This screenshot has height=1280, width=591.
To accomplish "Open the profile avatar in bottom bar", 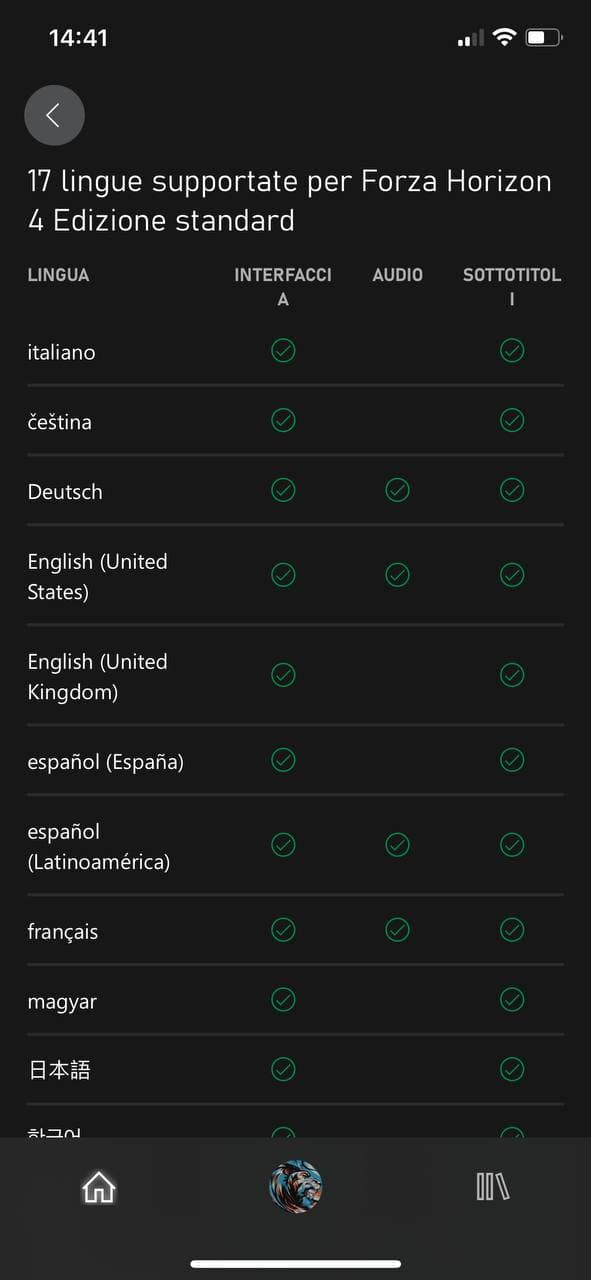I will 296,1187.
